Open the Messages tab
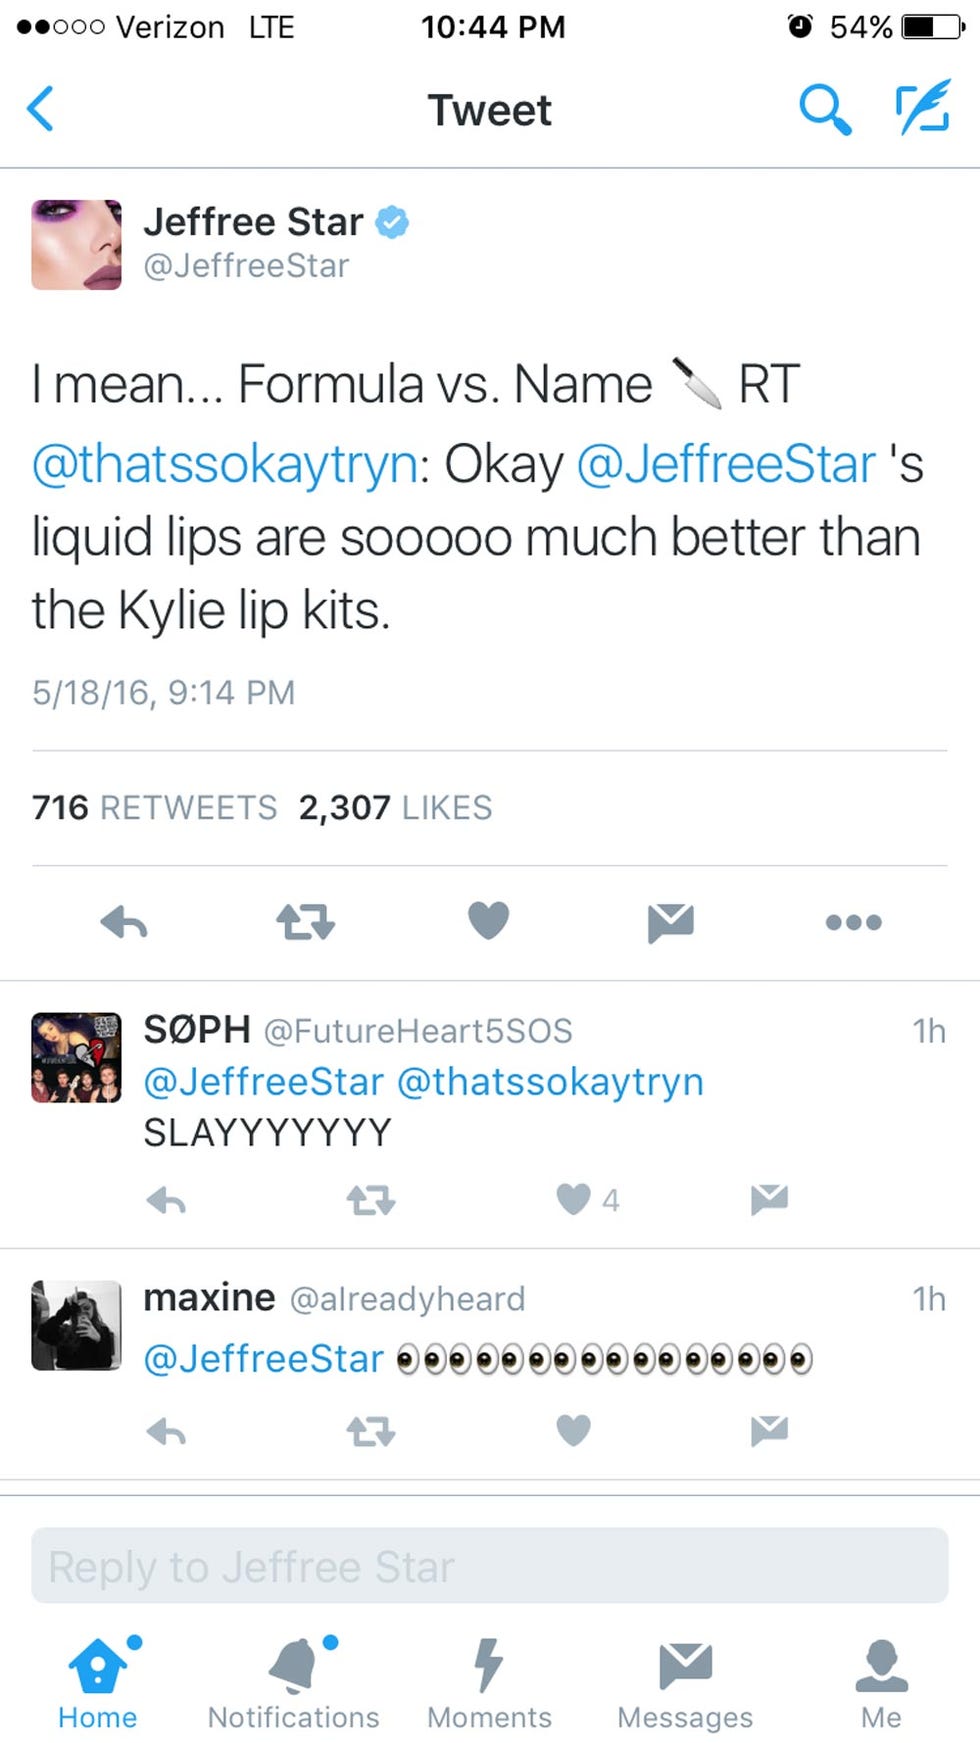980x1743 pixels. click(x=685, y=1684)
